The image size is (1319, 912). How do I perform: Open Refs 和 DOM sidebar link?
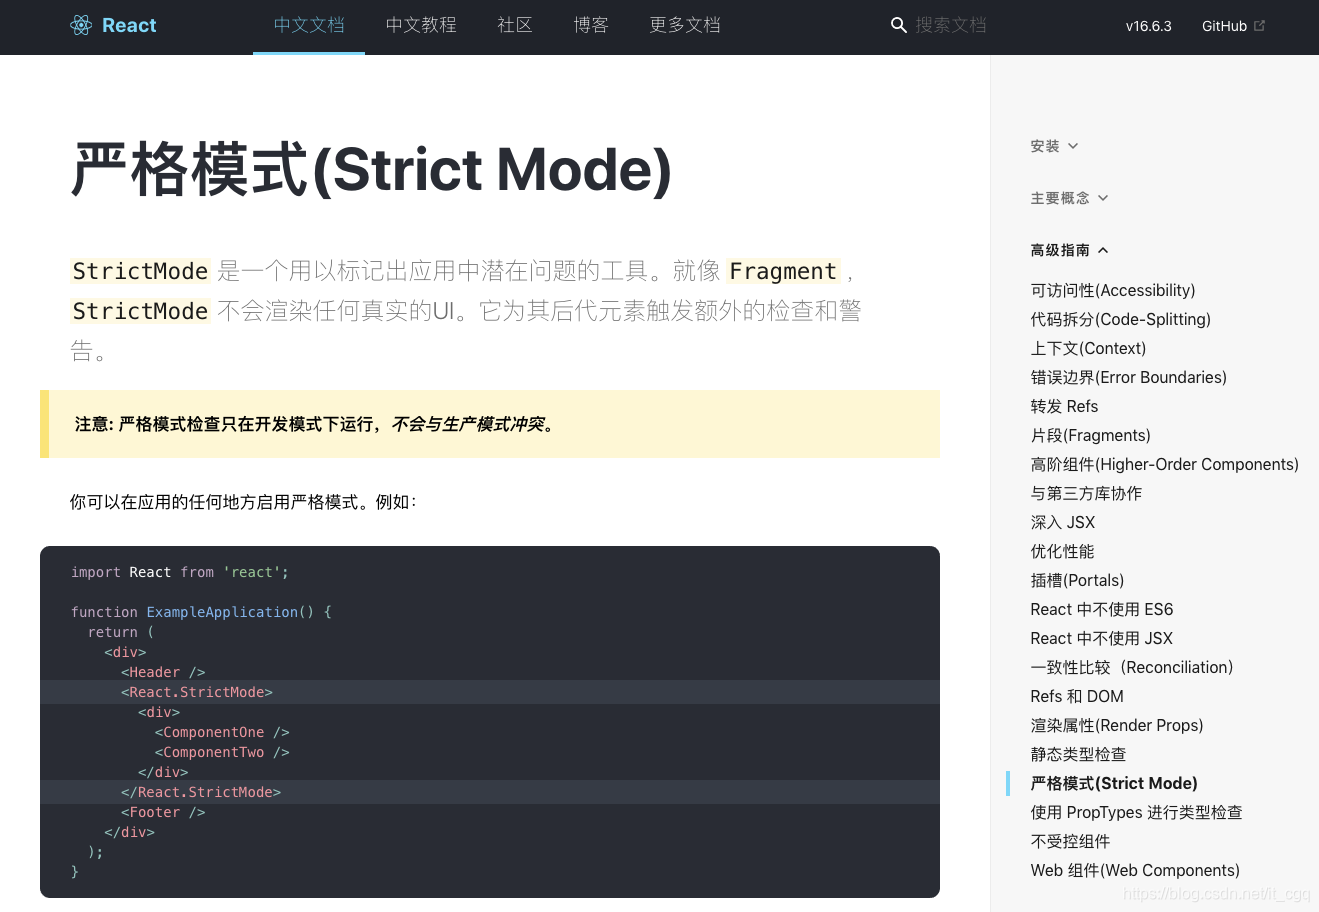(1077, 696)
